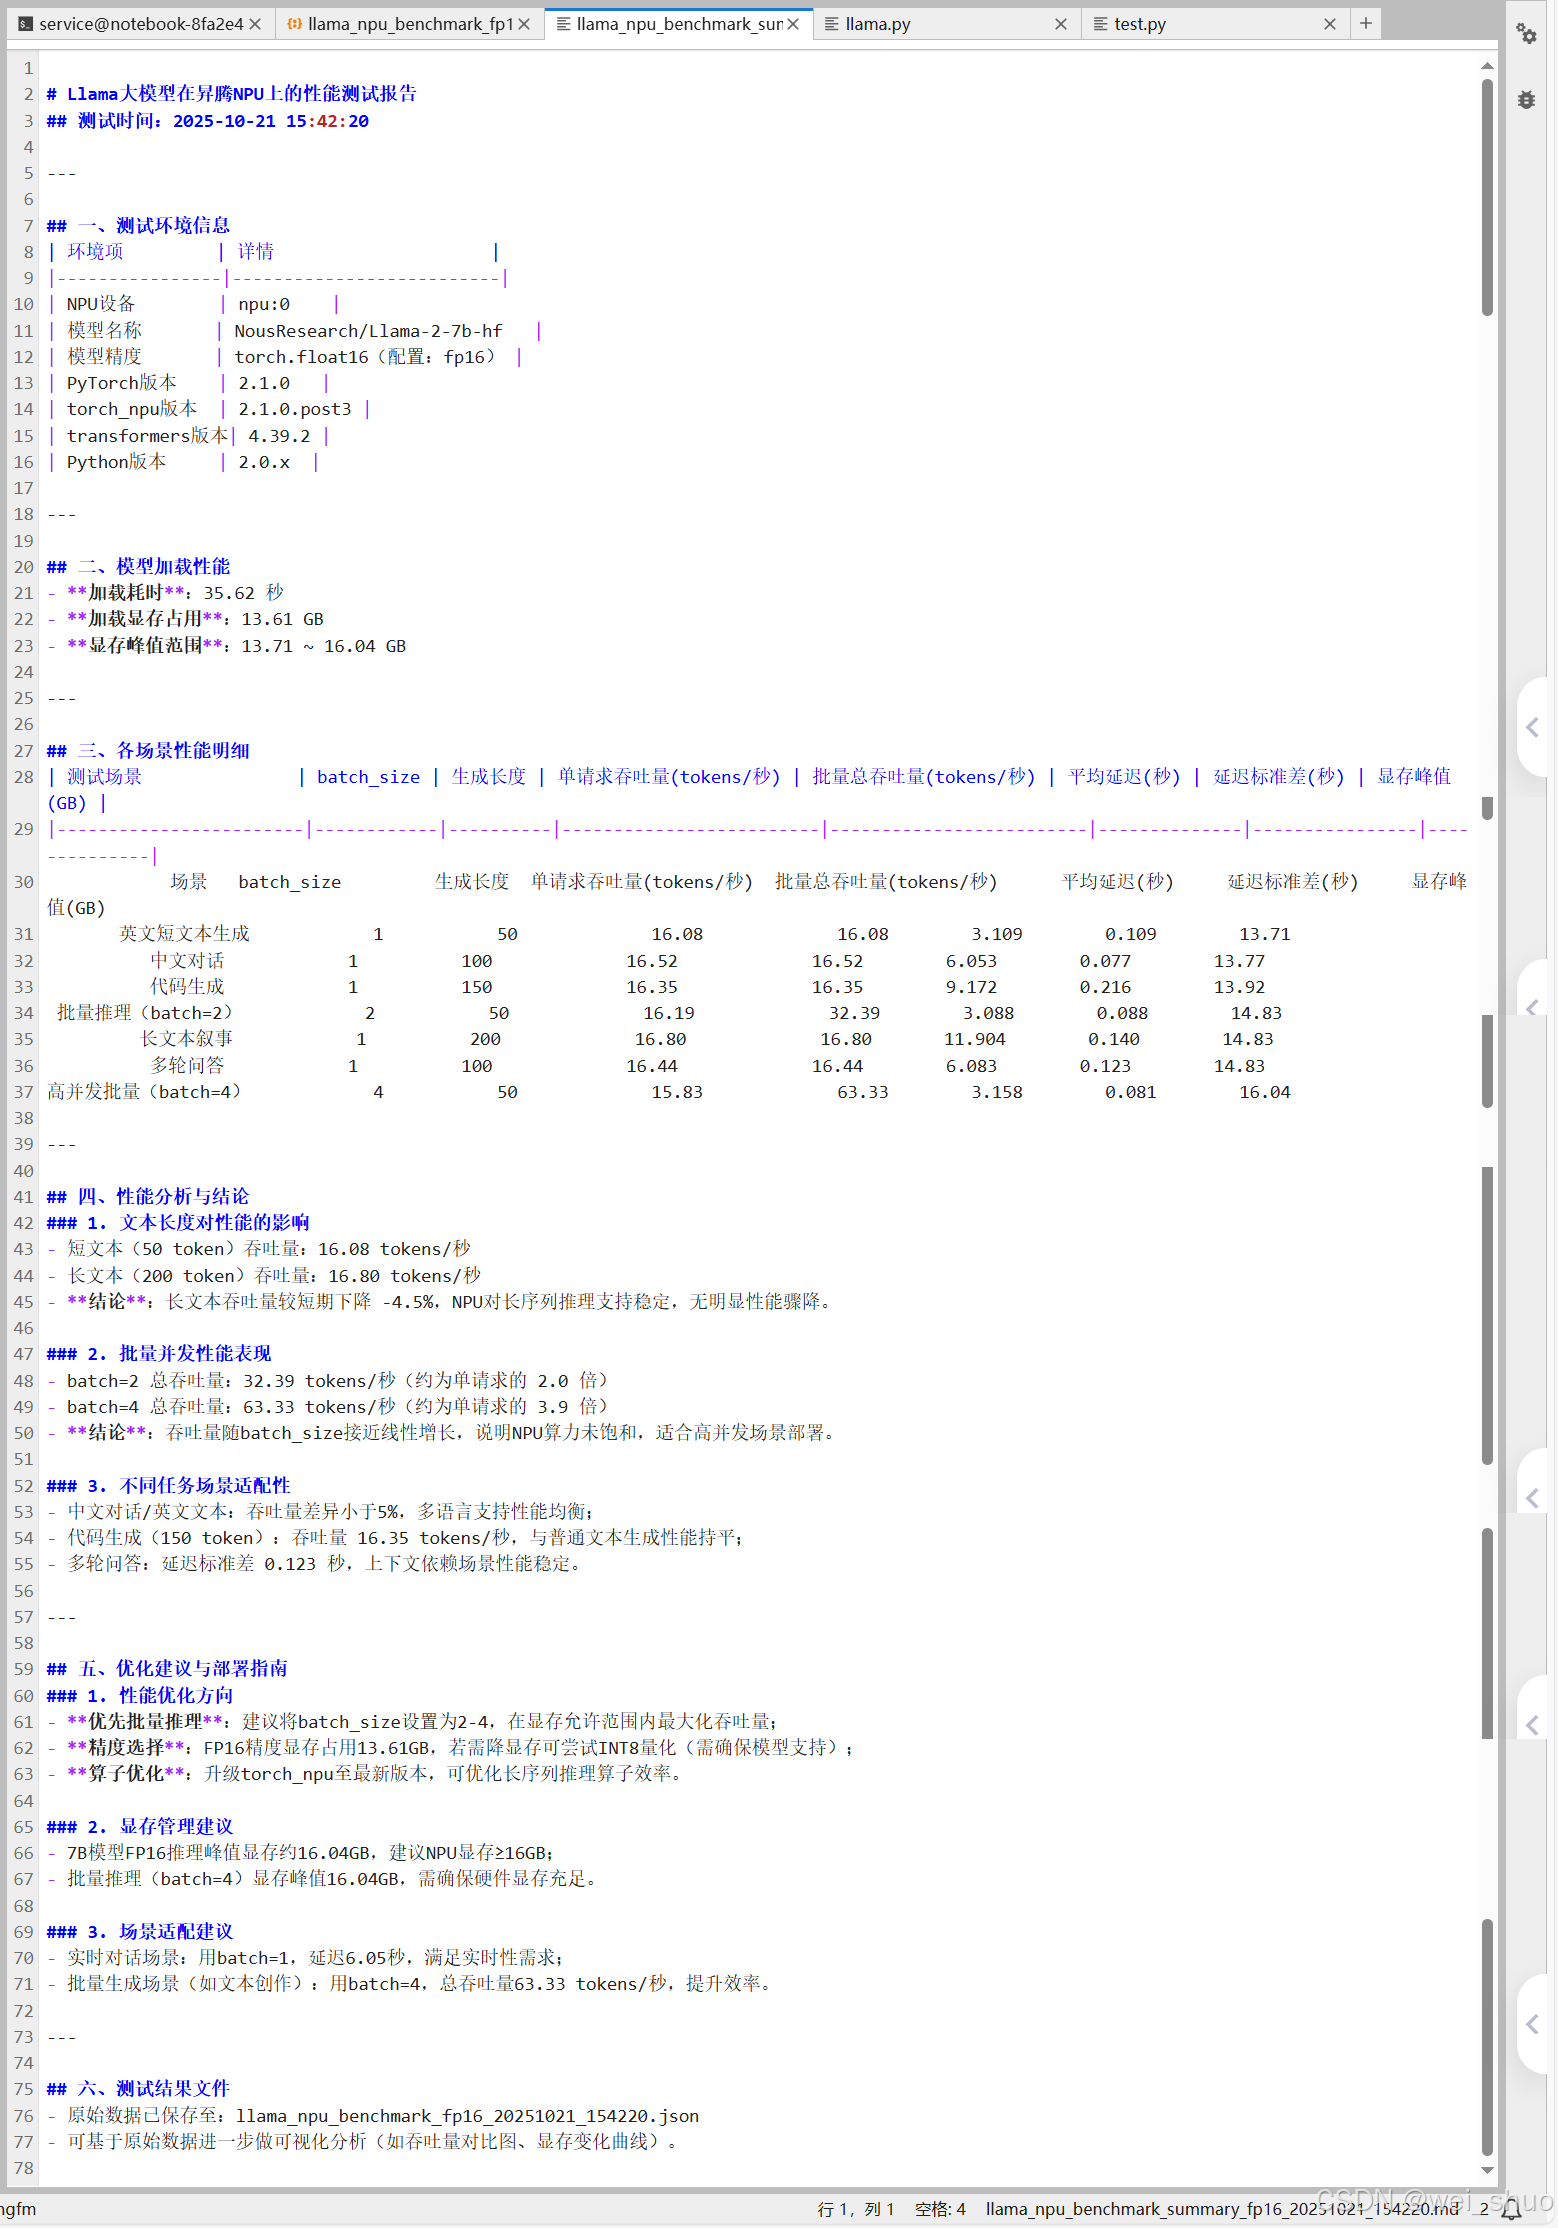Switch to the llama_npu_benchmark_fp1 tab
This screenshot has width=1558, height=2228.
coord(410,24)
